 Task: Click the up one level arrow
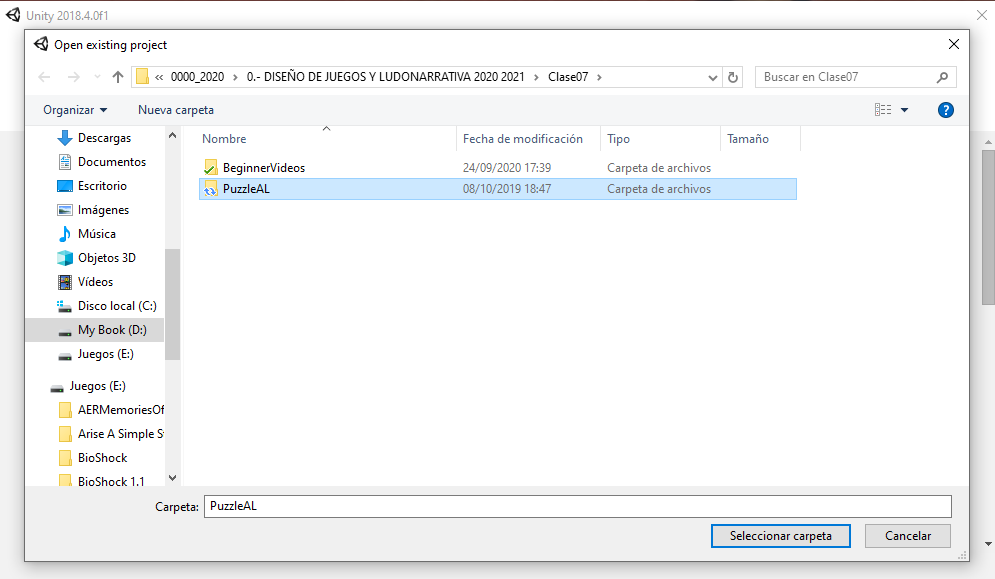coord(118,77)
